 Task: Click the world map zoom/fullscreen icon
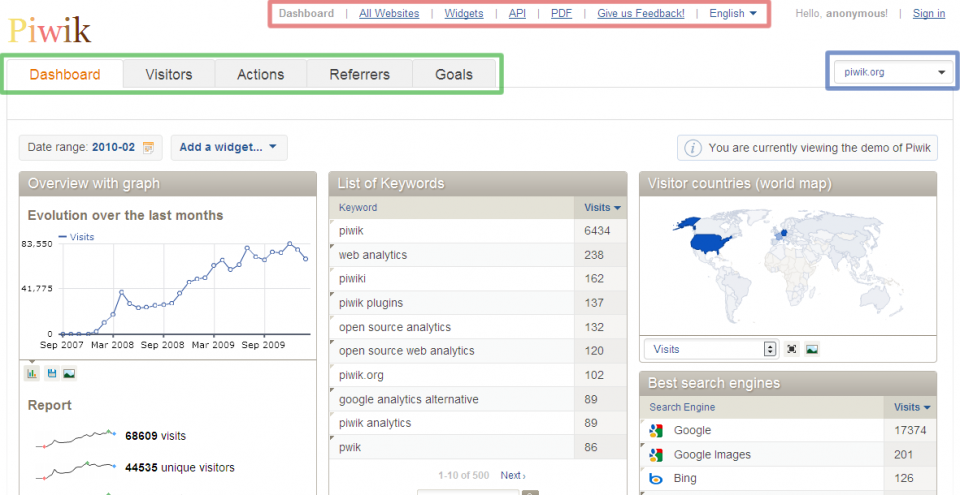(792, 349)
